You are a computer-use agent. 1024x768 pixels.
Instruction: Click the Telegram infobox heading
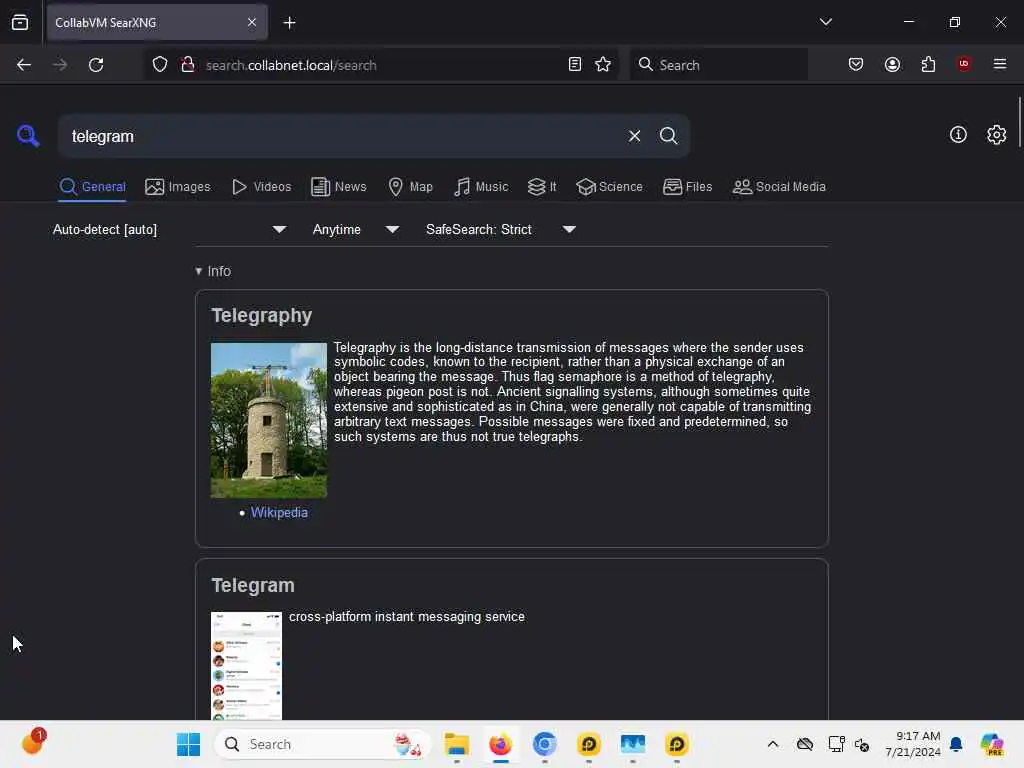(x=253, y=585)
